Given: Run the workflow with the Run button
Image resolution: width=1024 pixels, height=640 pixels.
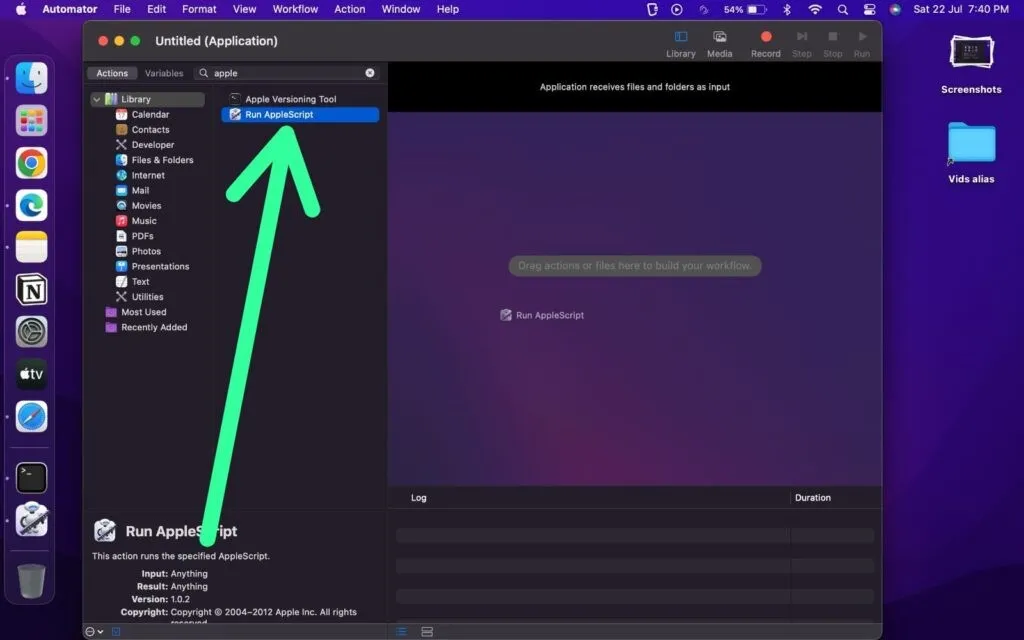Looking at the screenshot, I should (861, 44).
